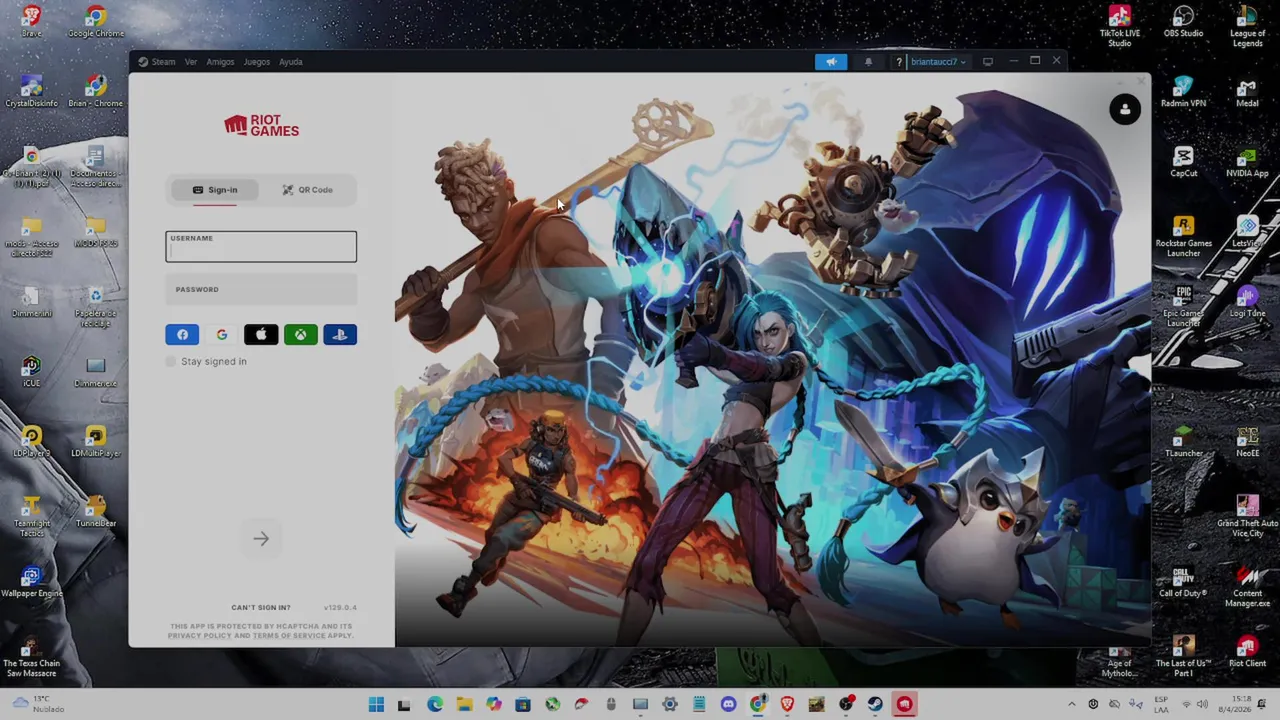Open Epic Games Launcher shortcut
Image resolution: width=1280 pixels, height=720 pixels.
tap(1184, 306)
